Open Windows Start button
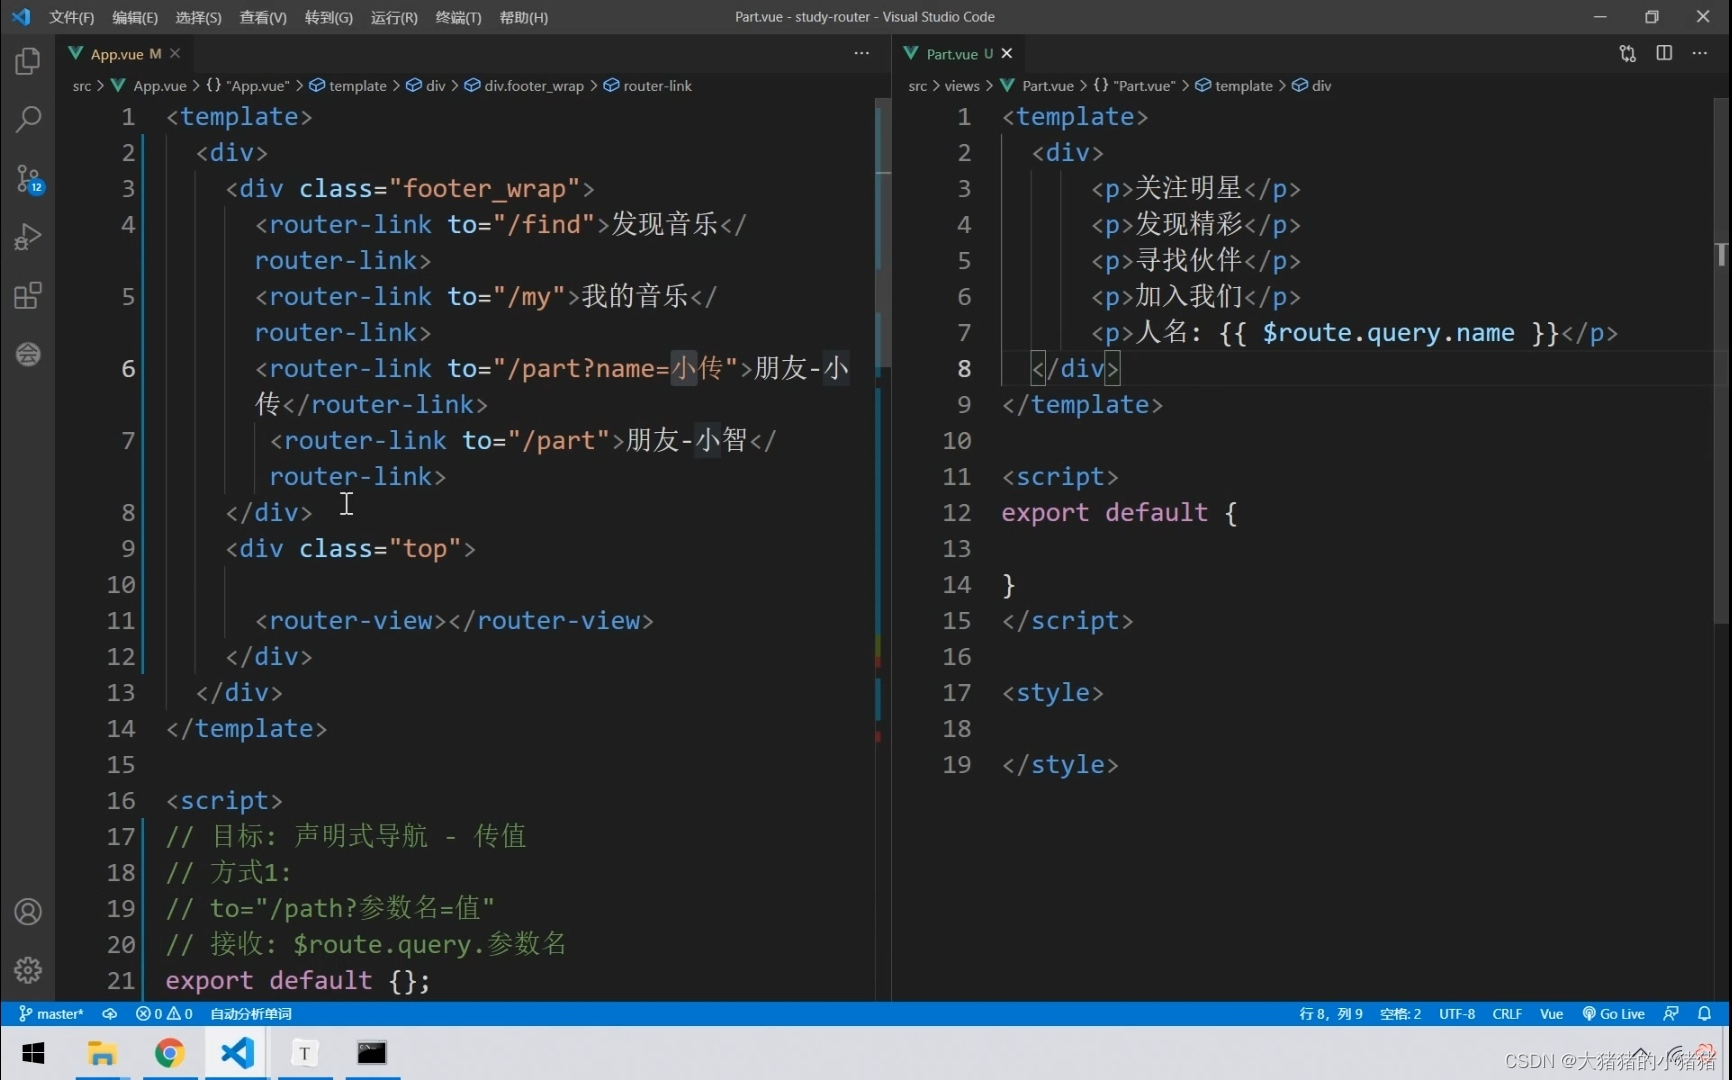1732x1080 pixels. coord(33,1053)
